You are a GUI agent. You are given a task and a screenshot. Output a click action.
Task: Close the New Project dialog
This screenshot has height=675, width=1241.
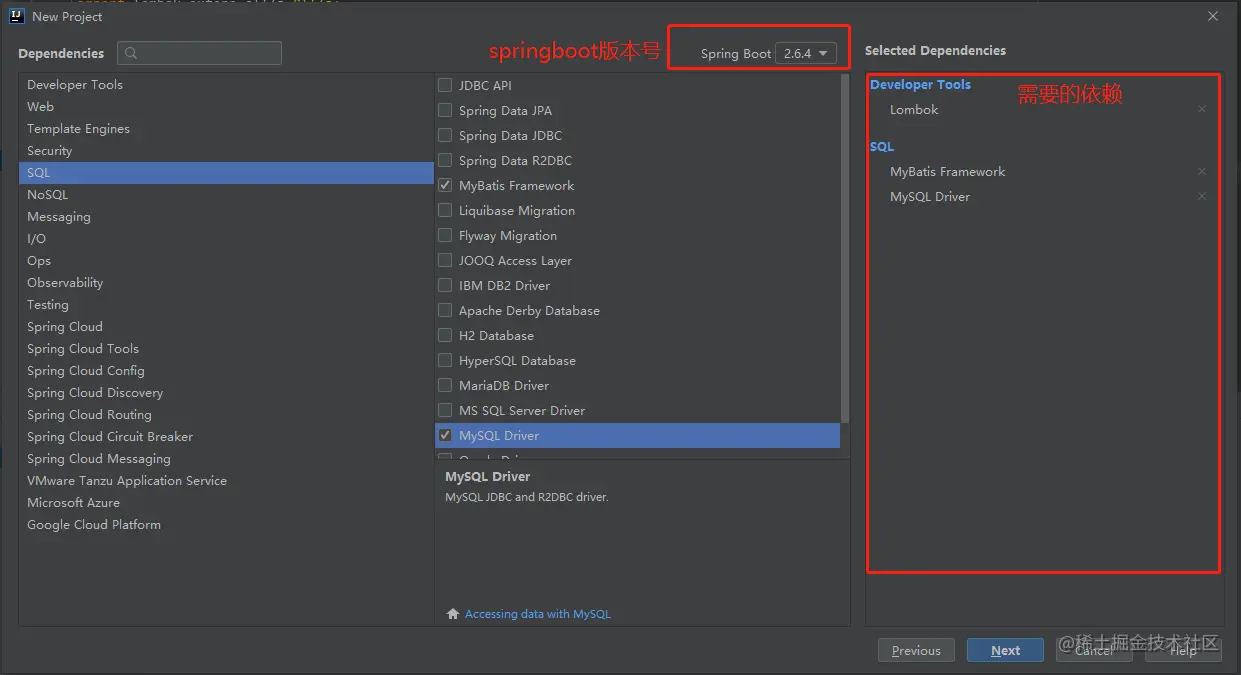(x=1213, y=17)
